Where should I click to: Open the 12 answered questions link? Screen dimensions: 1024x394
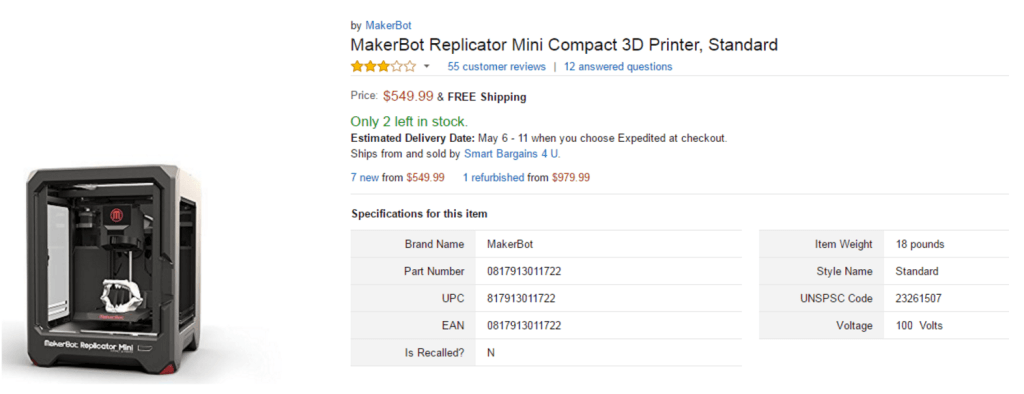pyautogui.click(x=618, y=67)
